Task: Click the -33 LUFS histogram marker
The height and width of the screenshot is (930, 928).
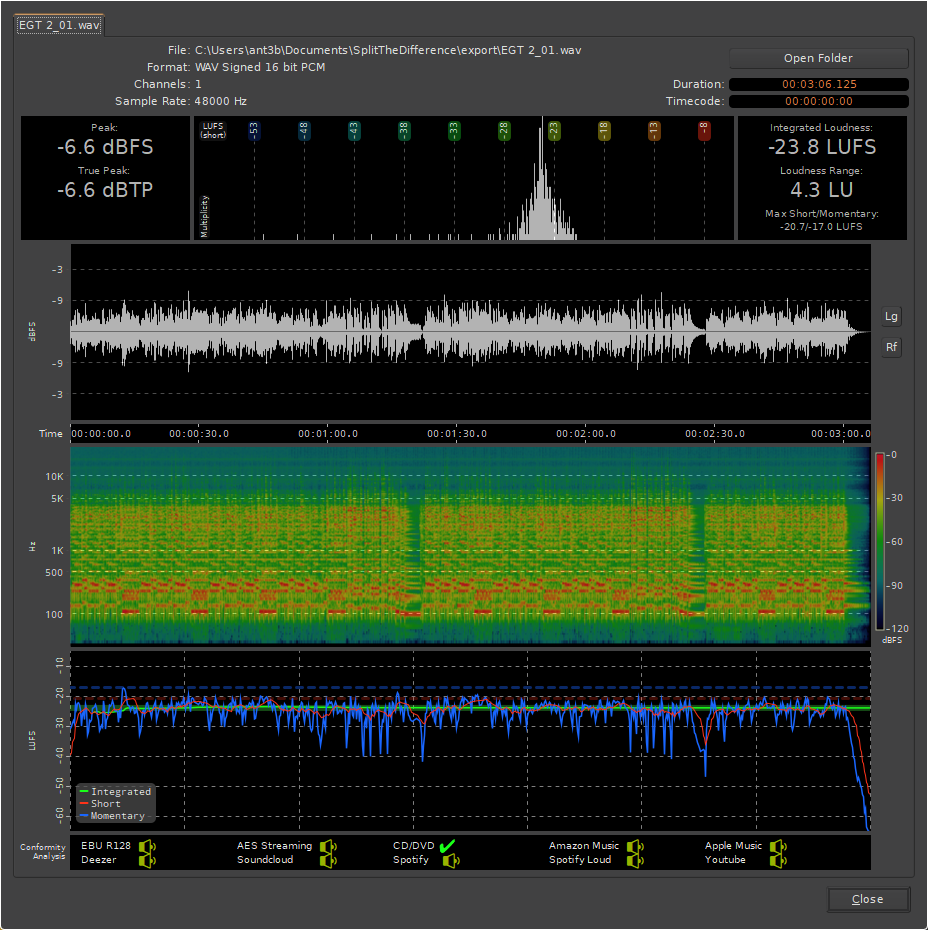Action: coord(454,130)
